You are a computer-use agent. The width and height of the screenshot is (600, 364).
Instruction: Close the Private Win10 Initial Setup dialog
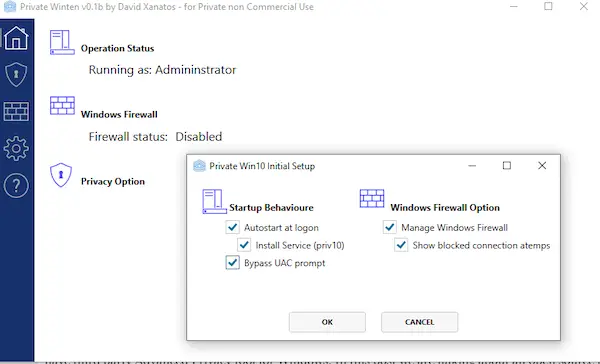coord(542,165)
